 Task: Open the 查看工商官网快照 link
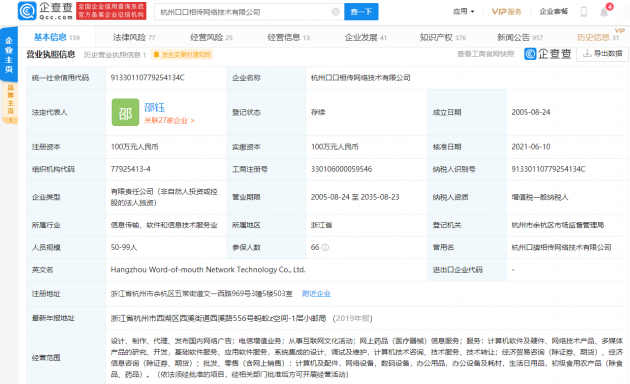click(x=485, y=54)
